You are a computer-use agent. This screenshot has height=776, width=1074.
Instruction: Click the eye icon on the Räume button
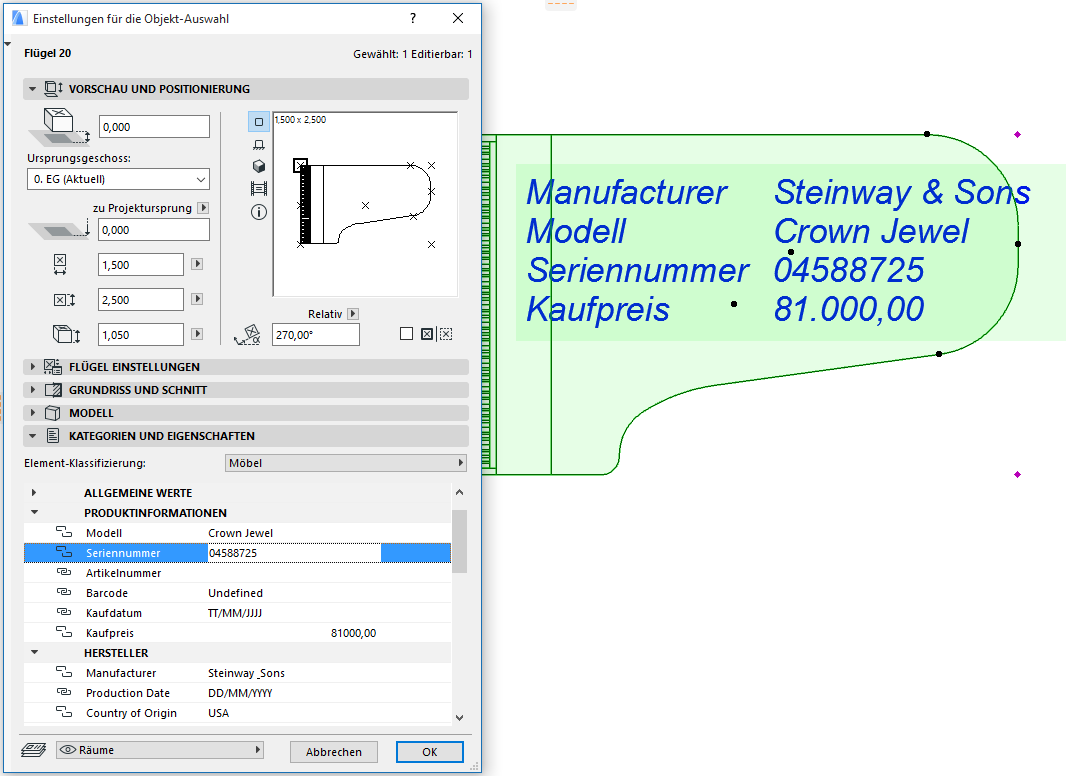point(67,751)
